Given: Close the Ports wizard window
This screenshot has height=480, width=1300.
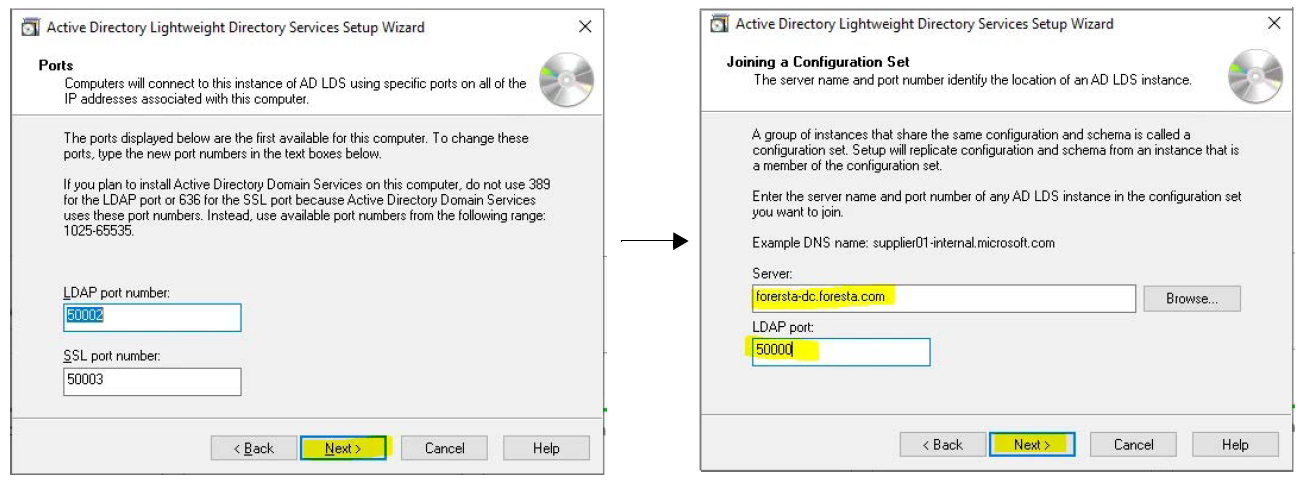Looking at the screenshot, I should click(585, 27).
